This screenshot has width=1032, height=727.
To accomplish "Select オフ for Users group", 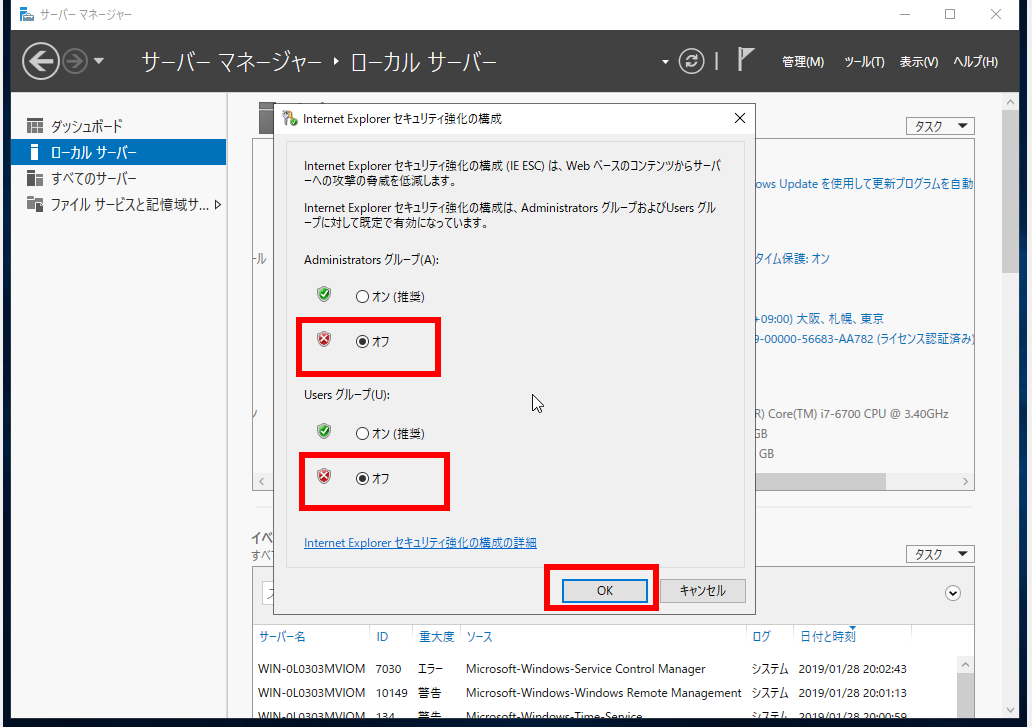I will tap(373, 478).
